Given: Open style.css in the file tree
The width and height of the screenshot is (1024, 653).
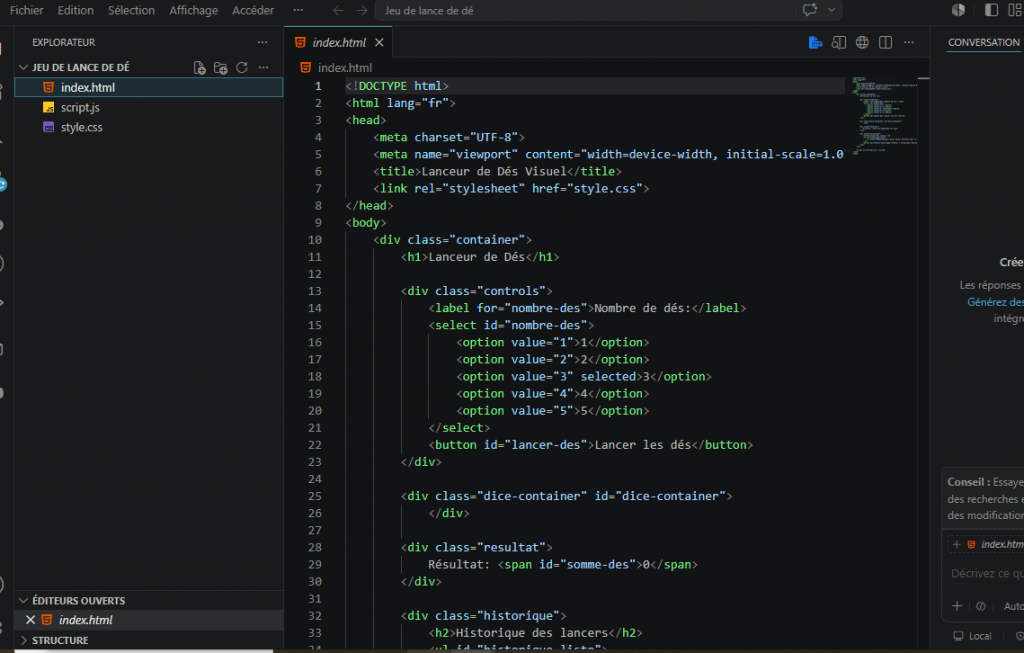Looking at the screenshot, I should [148, 127].
